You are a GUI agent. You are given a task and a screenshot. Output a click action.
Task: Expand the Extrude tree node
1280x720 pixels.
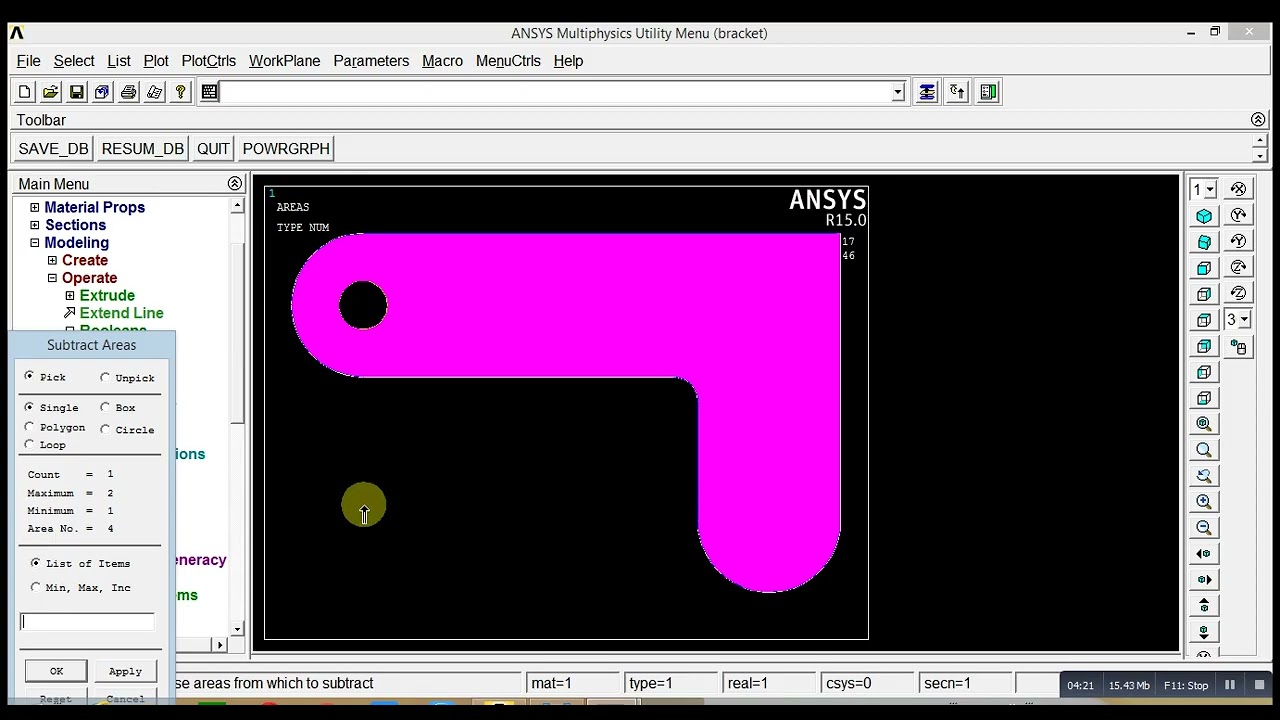(x=70, y=296)
